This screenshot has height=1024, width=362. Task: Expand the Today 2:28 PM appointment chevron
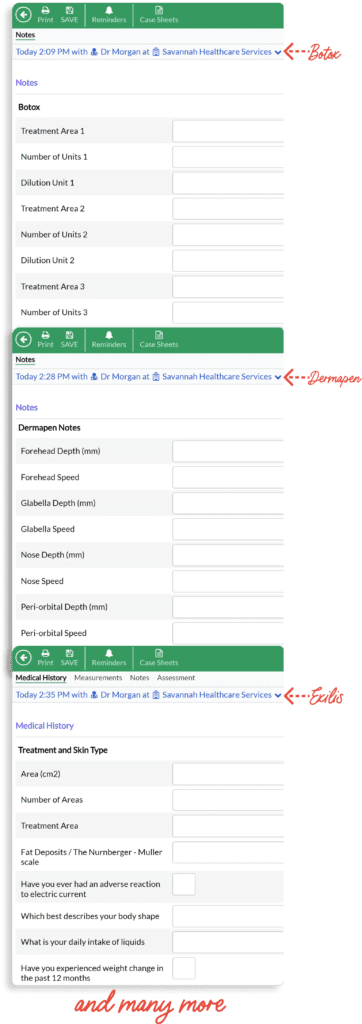coord(278,377)
